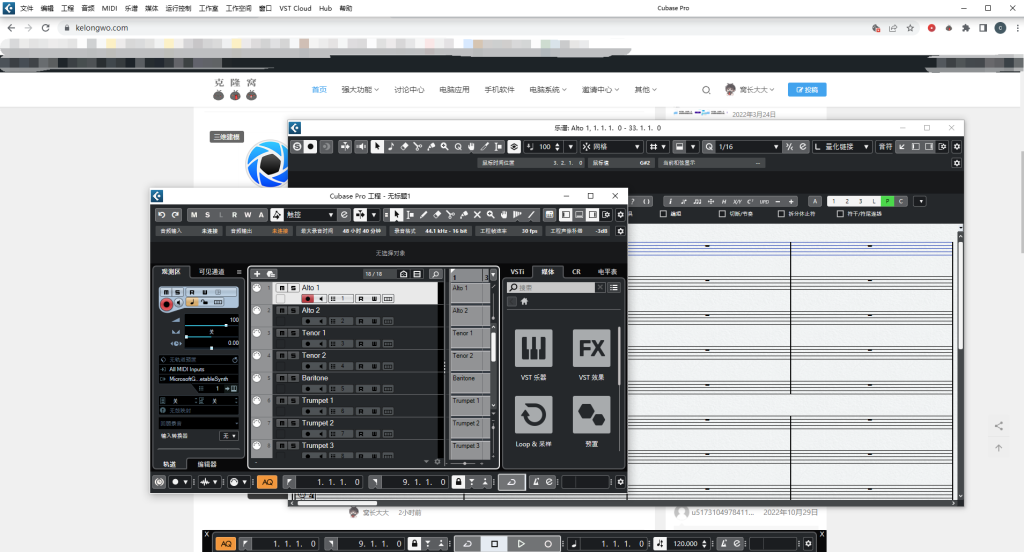1024x552 pixels.
Task: Toggle monitor speaker on Alto 1 track
Action: point(321,299)
